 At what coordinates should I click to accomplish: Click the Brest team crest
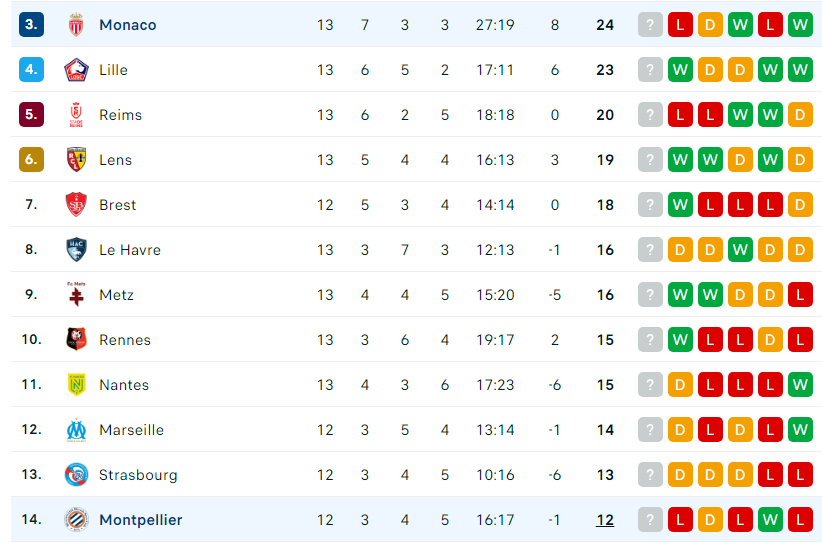point(76,205)
